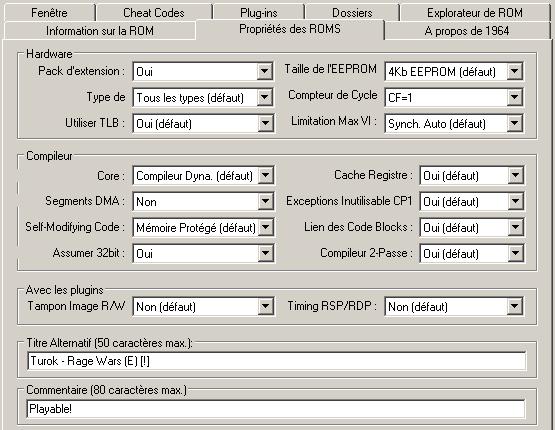Open the Compileur 2-Passe dropdown
This screenshot has width=555, height=430.
pyautogui.click(x=471, y=253)
